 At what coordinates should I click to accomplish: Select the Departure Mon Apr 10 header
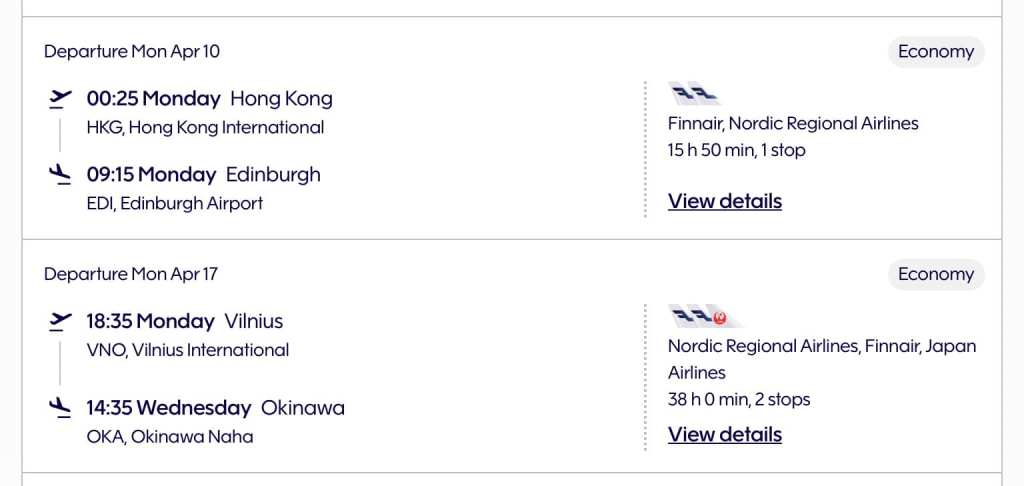(131, 51)
